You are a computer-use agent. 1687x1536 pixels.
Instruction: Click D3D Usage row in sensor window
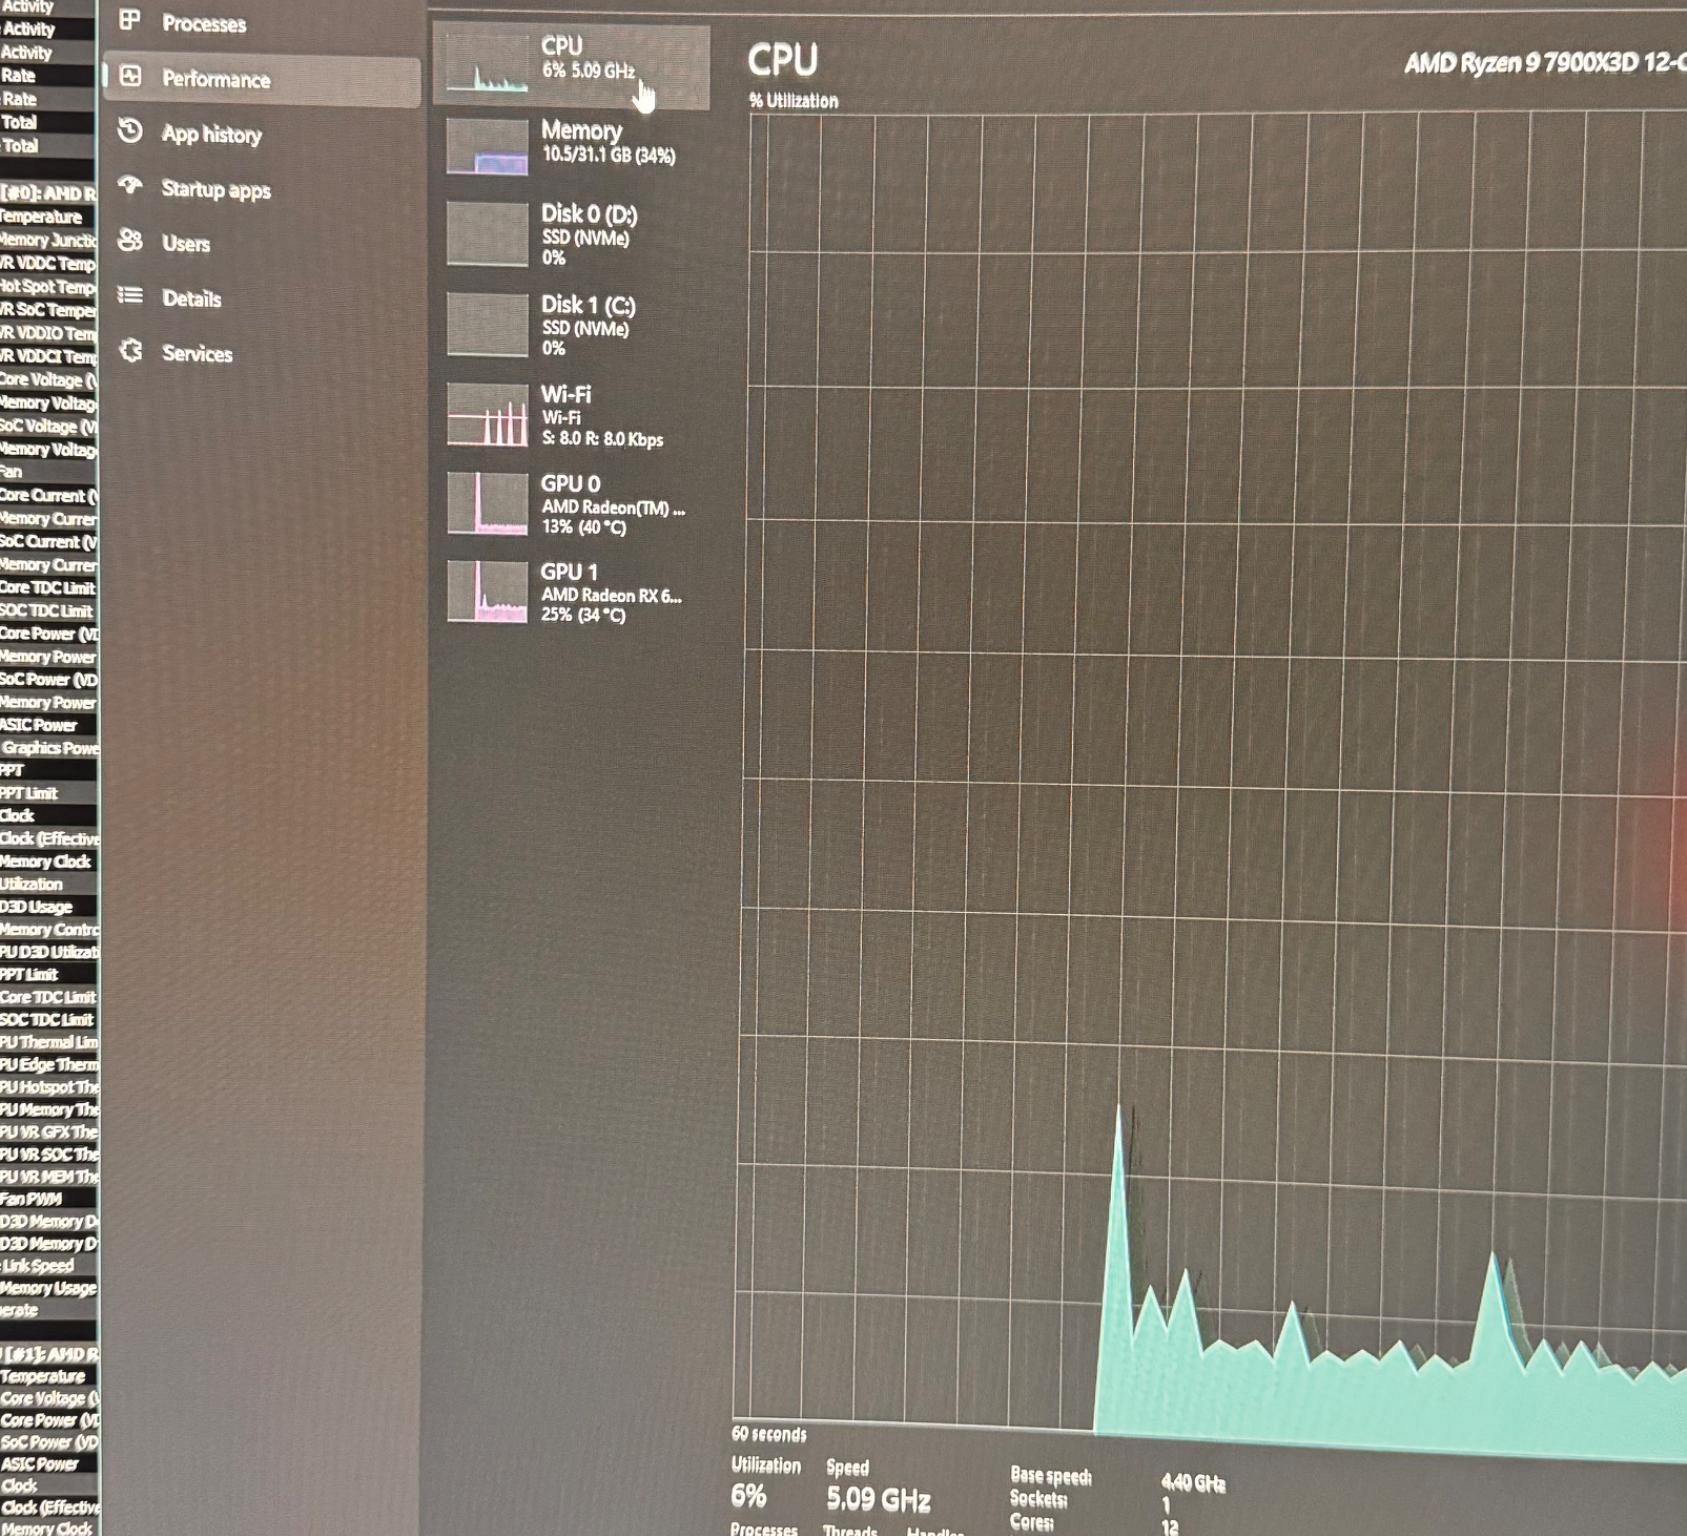(x=48, y=907)
